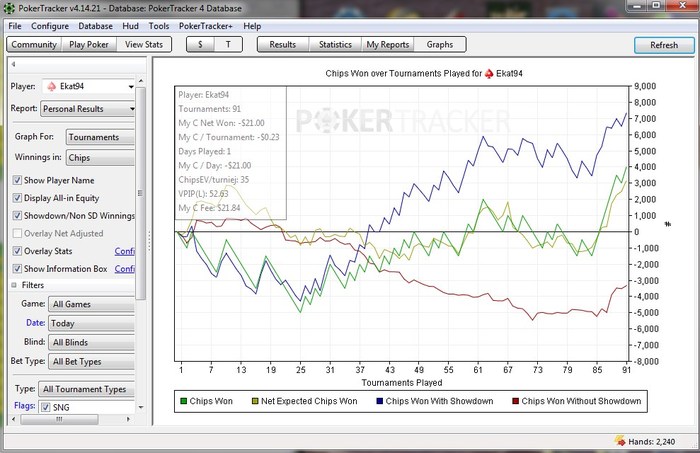Click the Date filter label link
Viewport: 700px width, 453px height.
(35, 323)
